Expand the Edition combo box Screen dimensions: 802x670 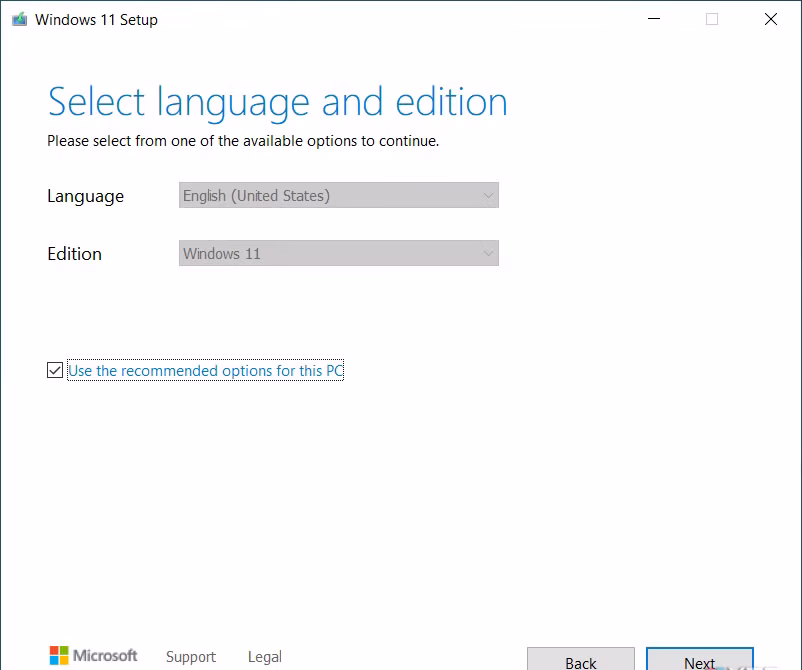tap(338, 254)
